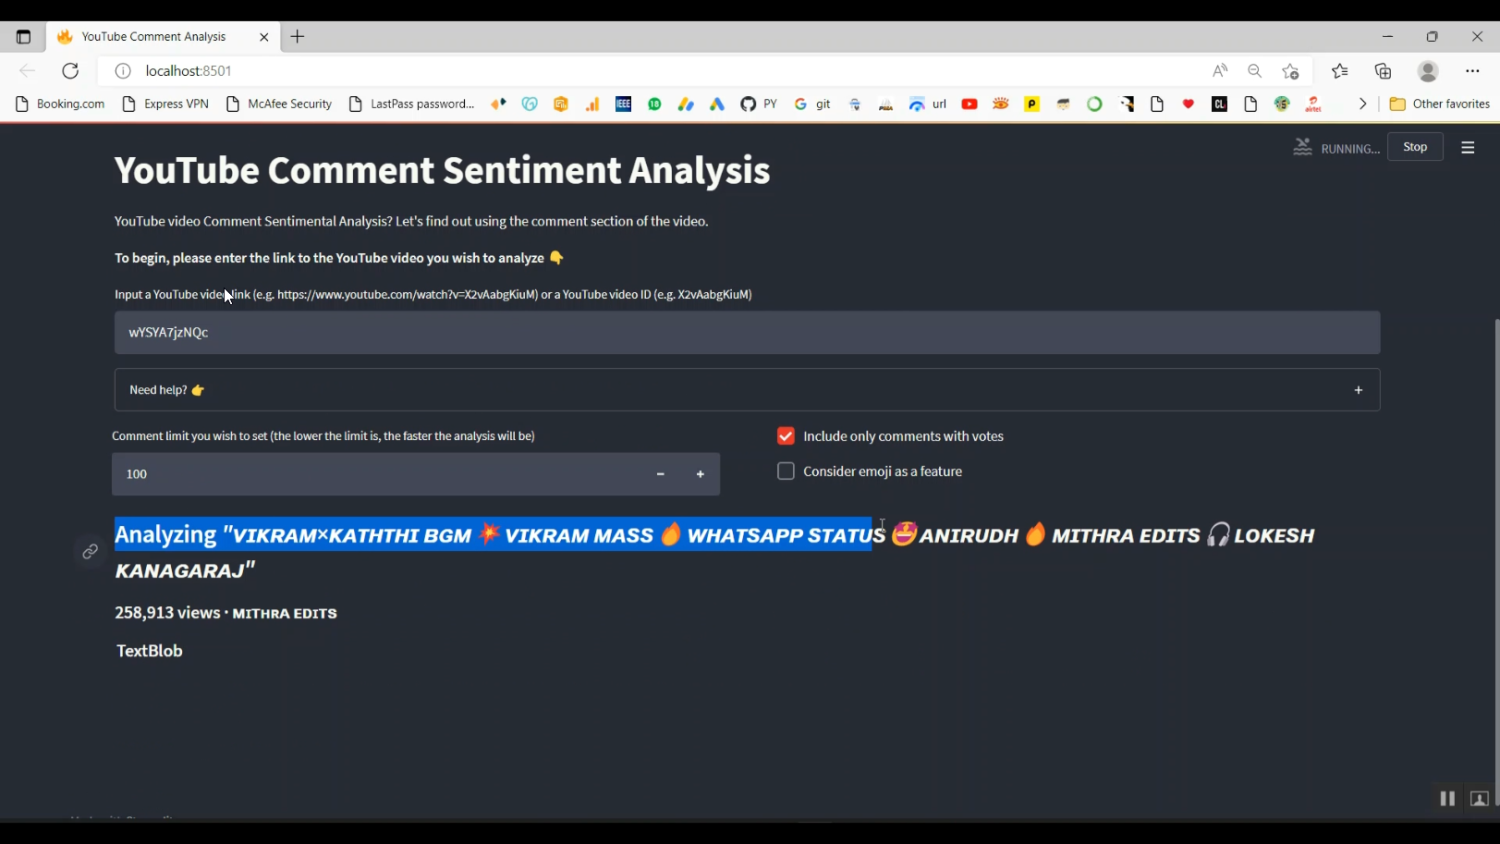
Task: Click the YouTube video ID input field
Action: [x=746, y=332]
